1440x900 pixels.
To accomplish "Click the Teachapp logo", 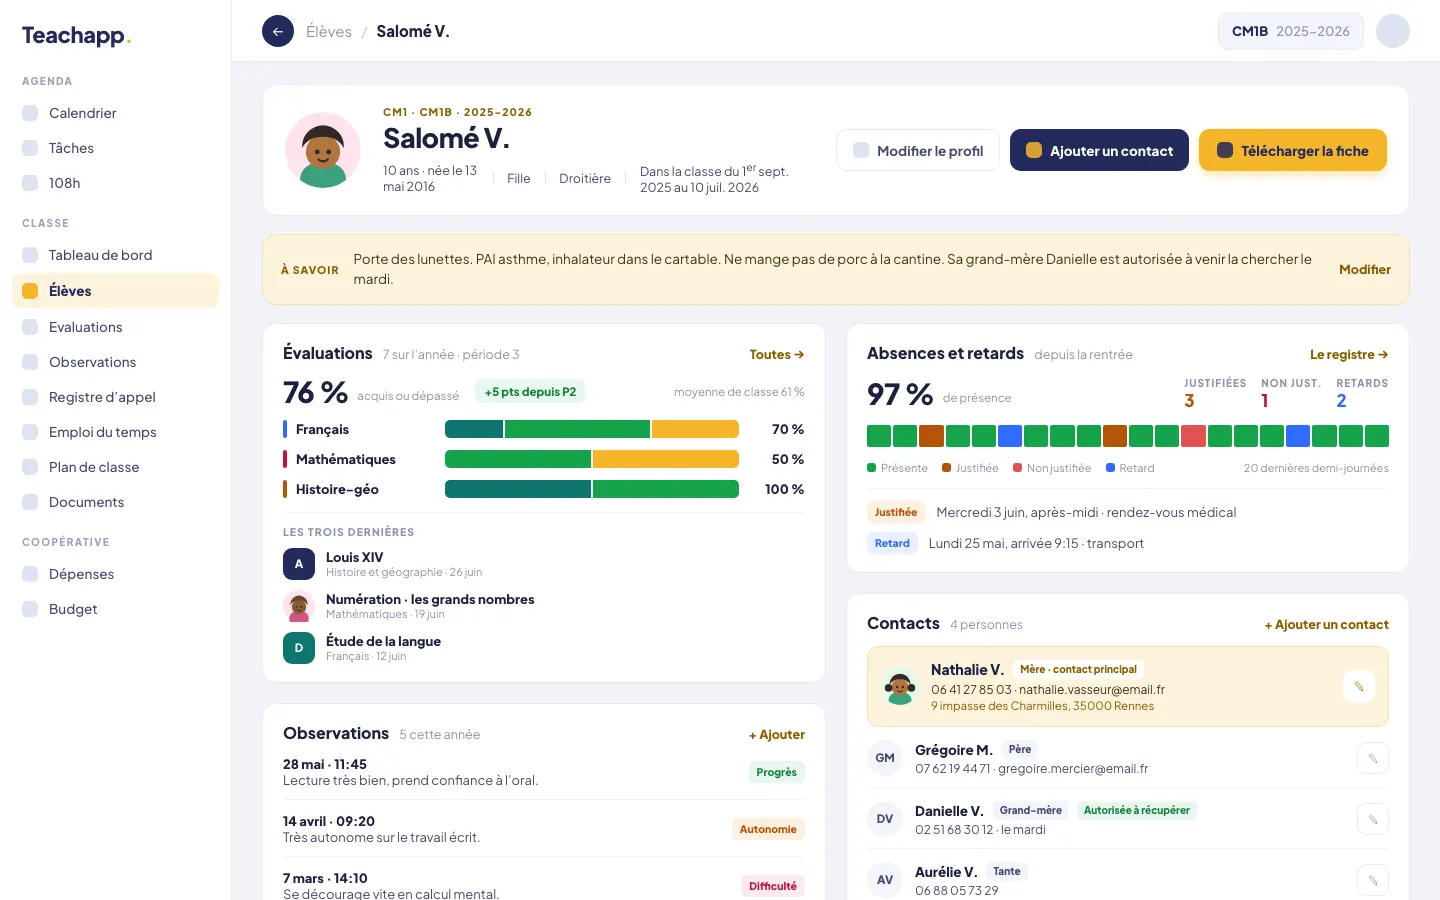I will 77,36.
